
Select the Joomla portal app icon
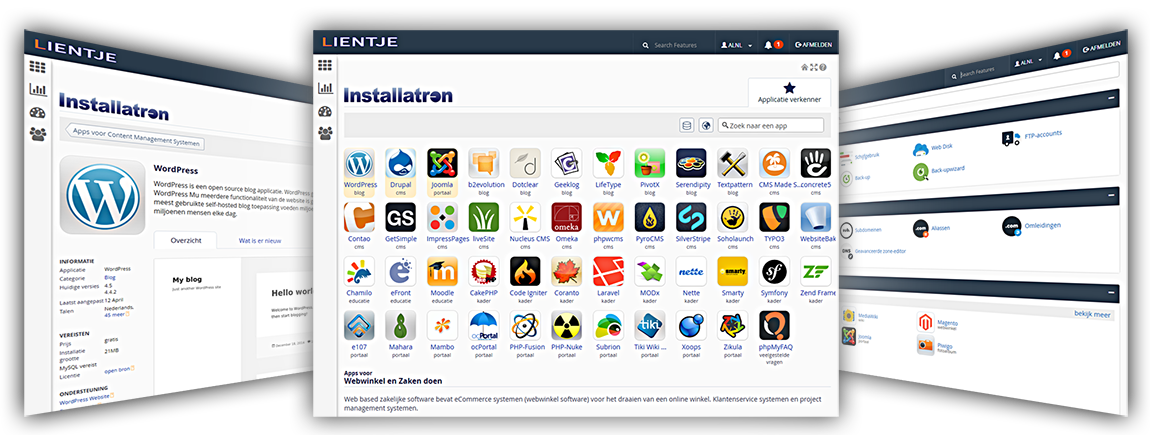[x=442, y=164]
